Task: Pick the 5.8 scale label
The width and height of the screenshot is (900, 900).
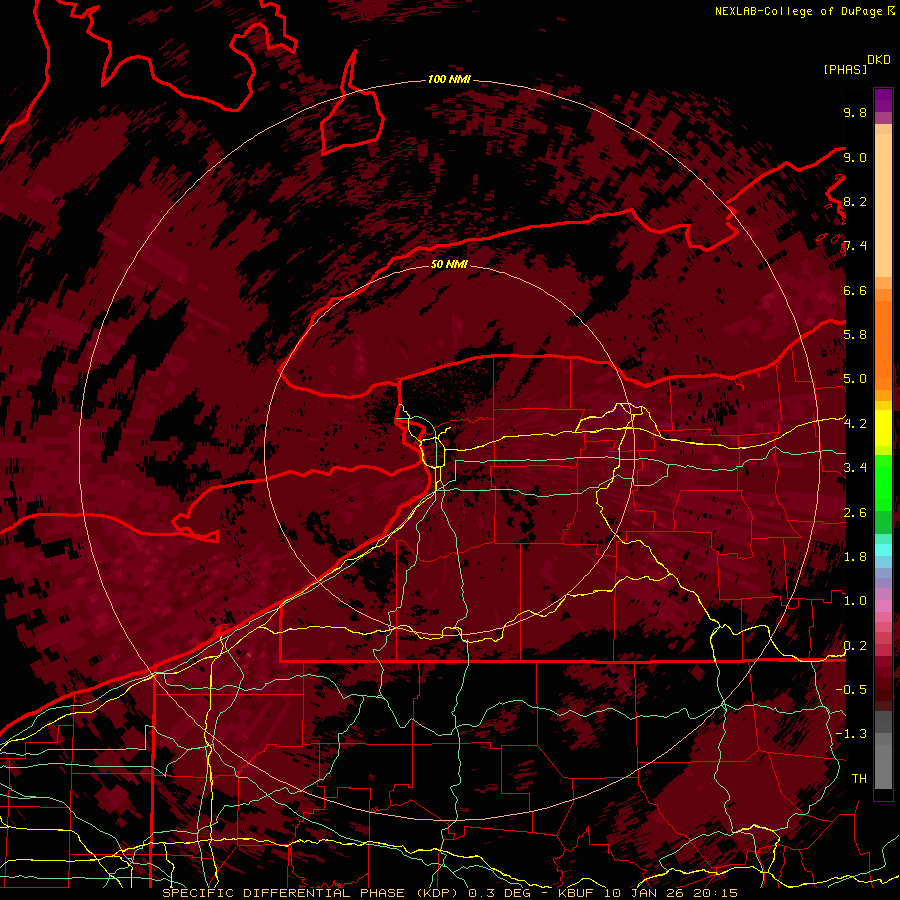Action: (855, 335)
